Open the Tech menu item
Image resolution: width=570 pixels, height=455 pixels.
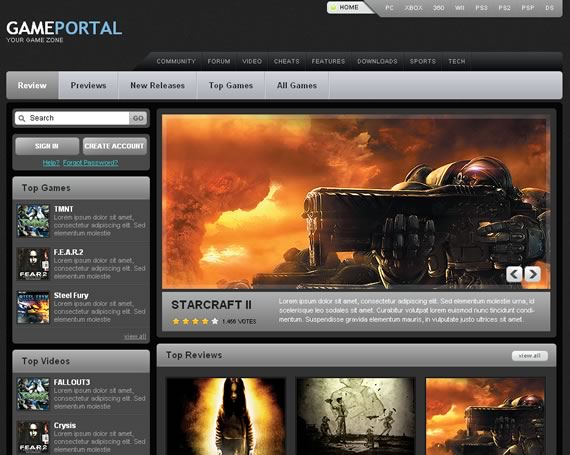click(457, 61)
